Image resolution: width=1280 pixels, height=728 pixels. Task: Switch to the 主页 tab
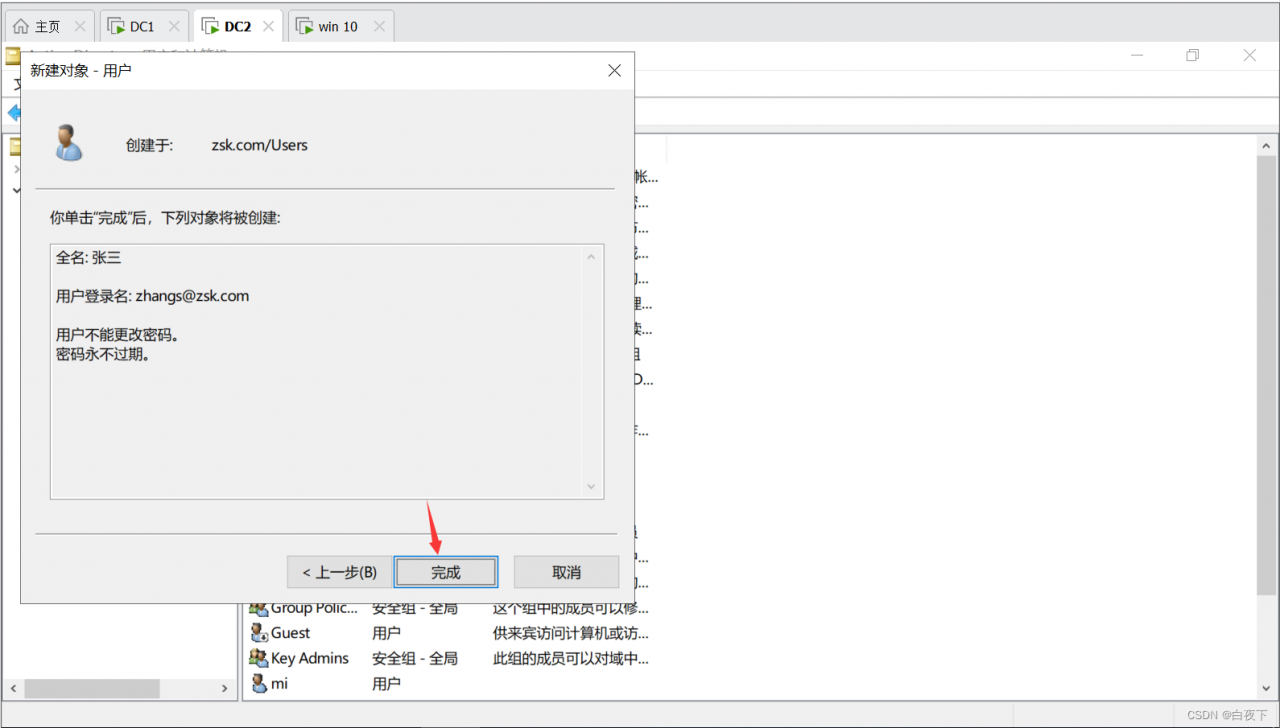pyautogui.click(x=48, y=26)
